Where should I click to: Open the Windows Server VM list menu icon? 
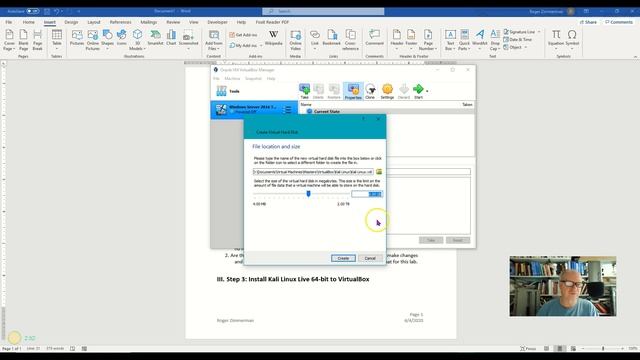[287, 109]
